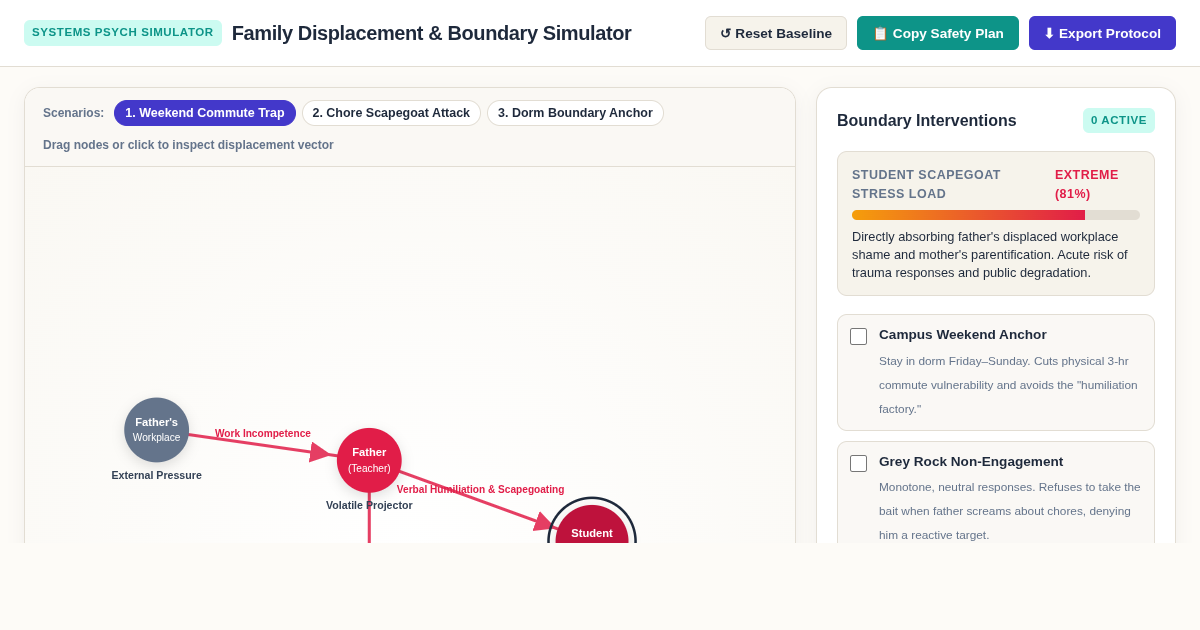Click the SYSTEMS PSYCH SIMULATOR badge
1200x630 pixels.
[x=123, y=33]
